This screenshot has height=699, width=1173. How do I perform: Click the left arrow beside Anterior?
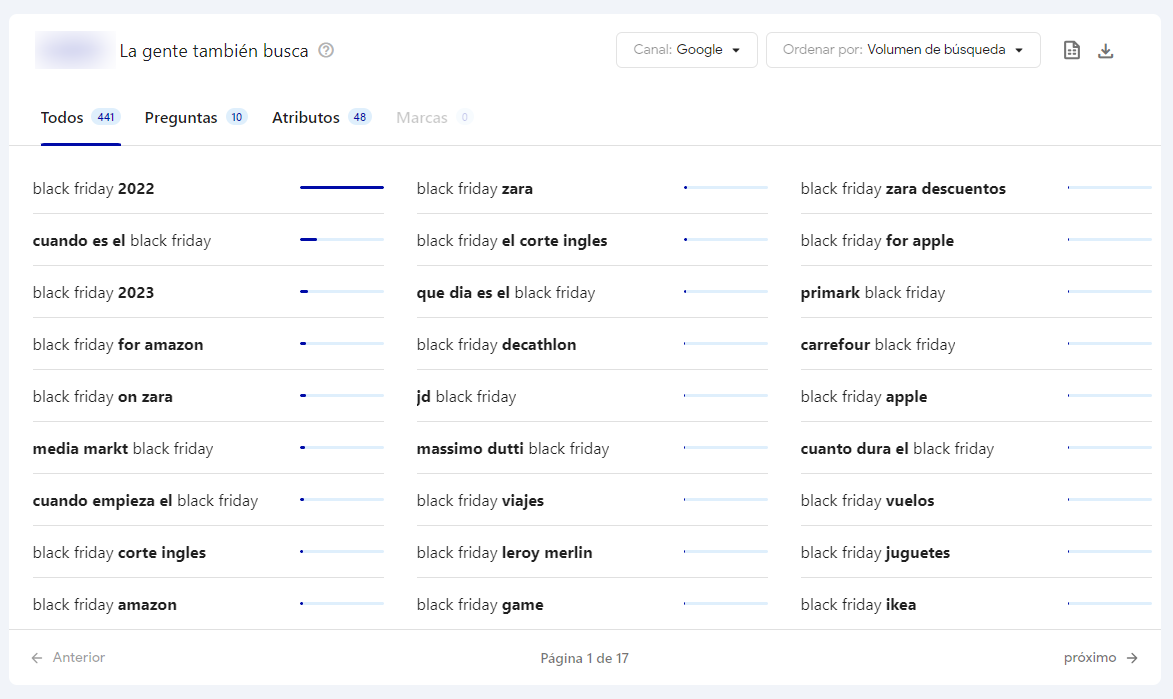tap(37, 658)
